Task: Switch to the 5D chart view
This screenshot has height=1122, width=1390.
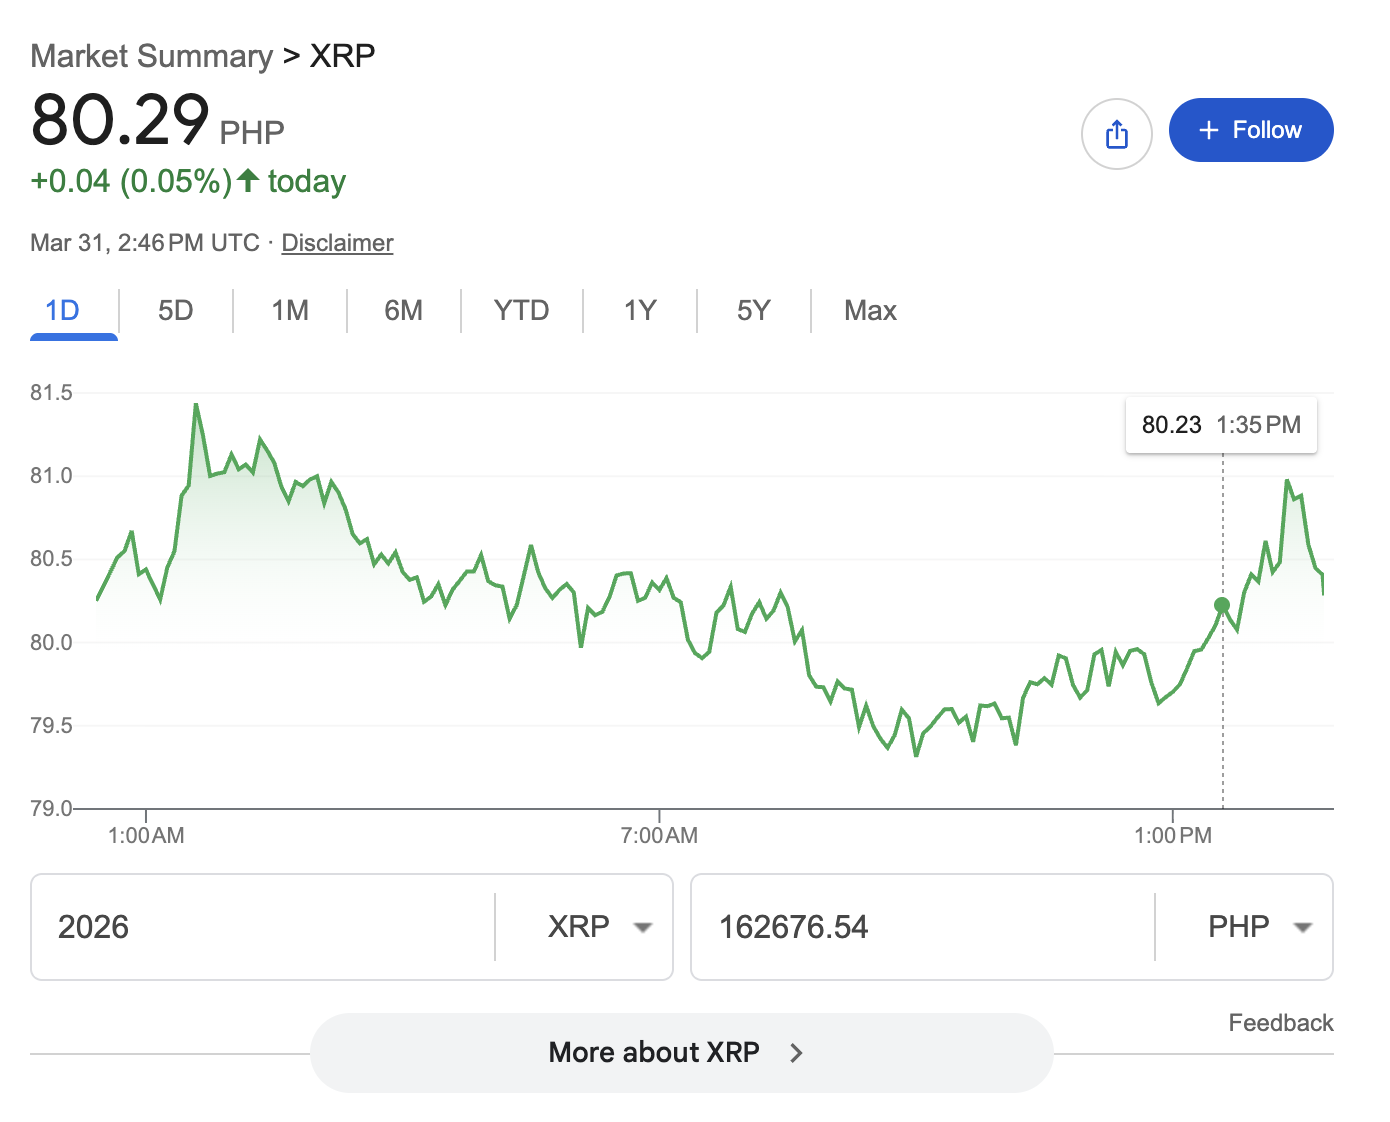Action: pos(175,311)
